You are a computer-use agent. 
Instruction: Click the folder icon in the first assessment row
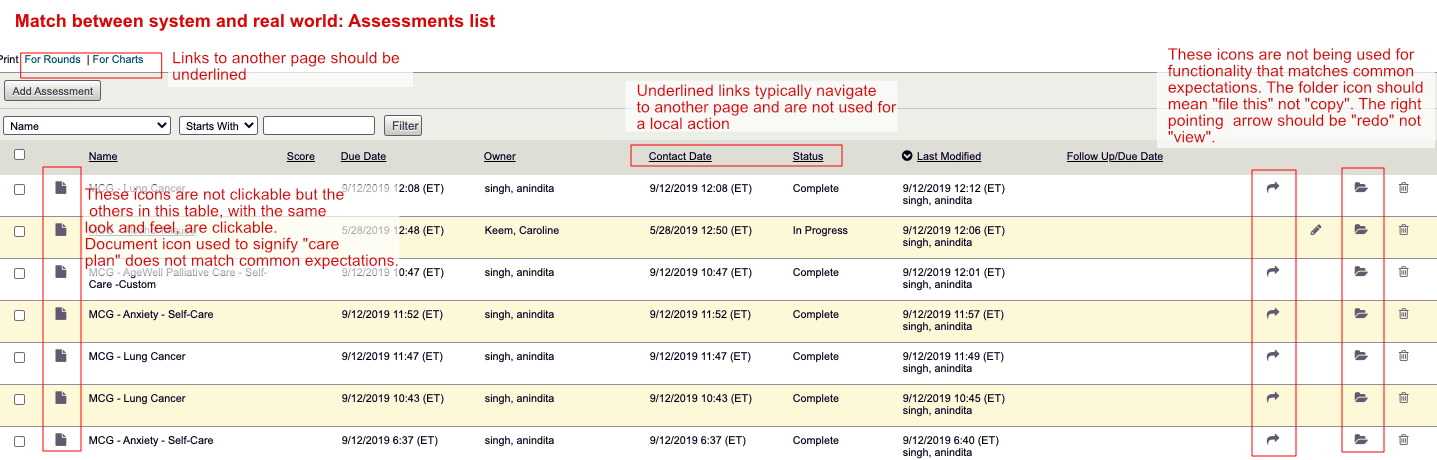click(1360, 188)
